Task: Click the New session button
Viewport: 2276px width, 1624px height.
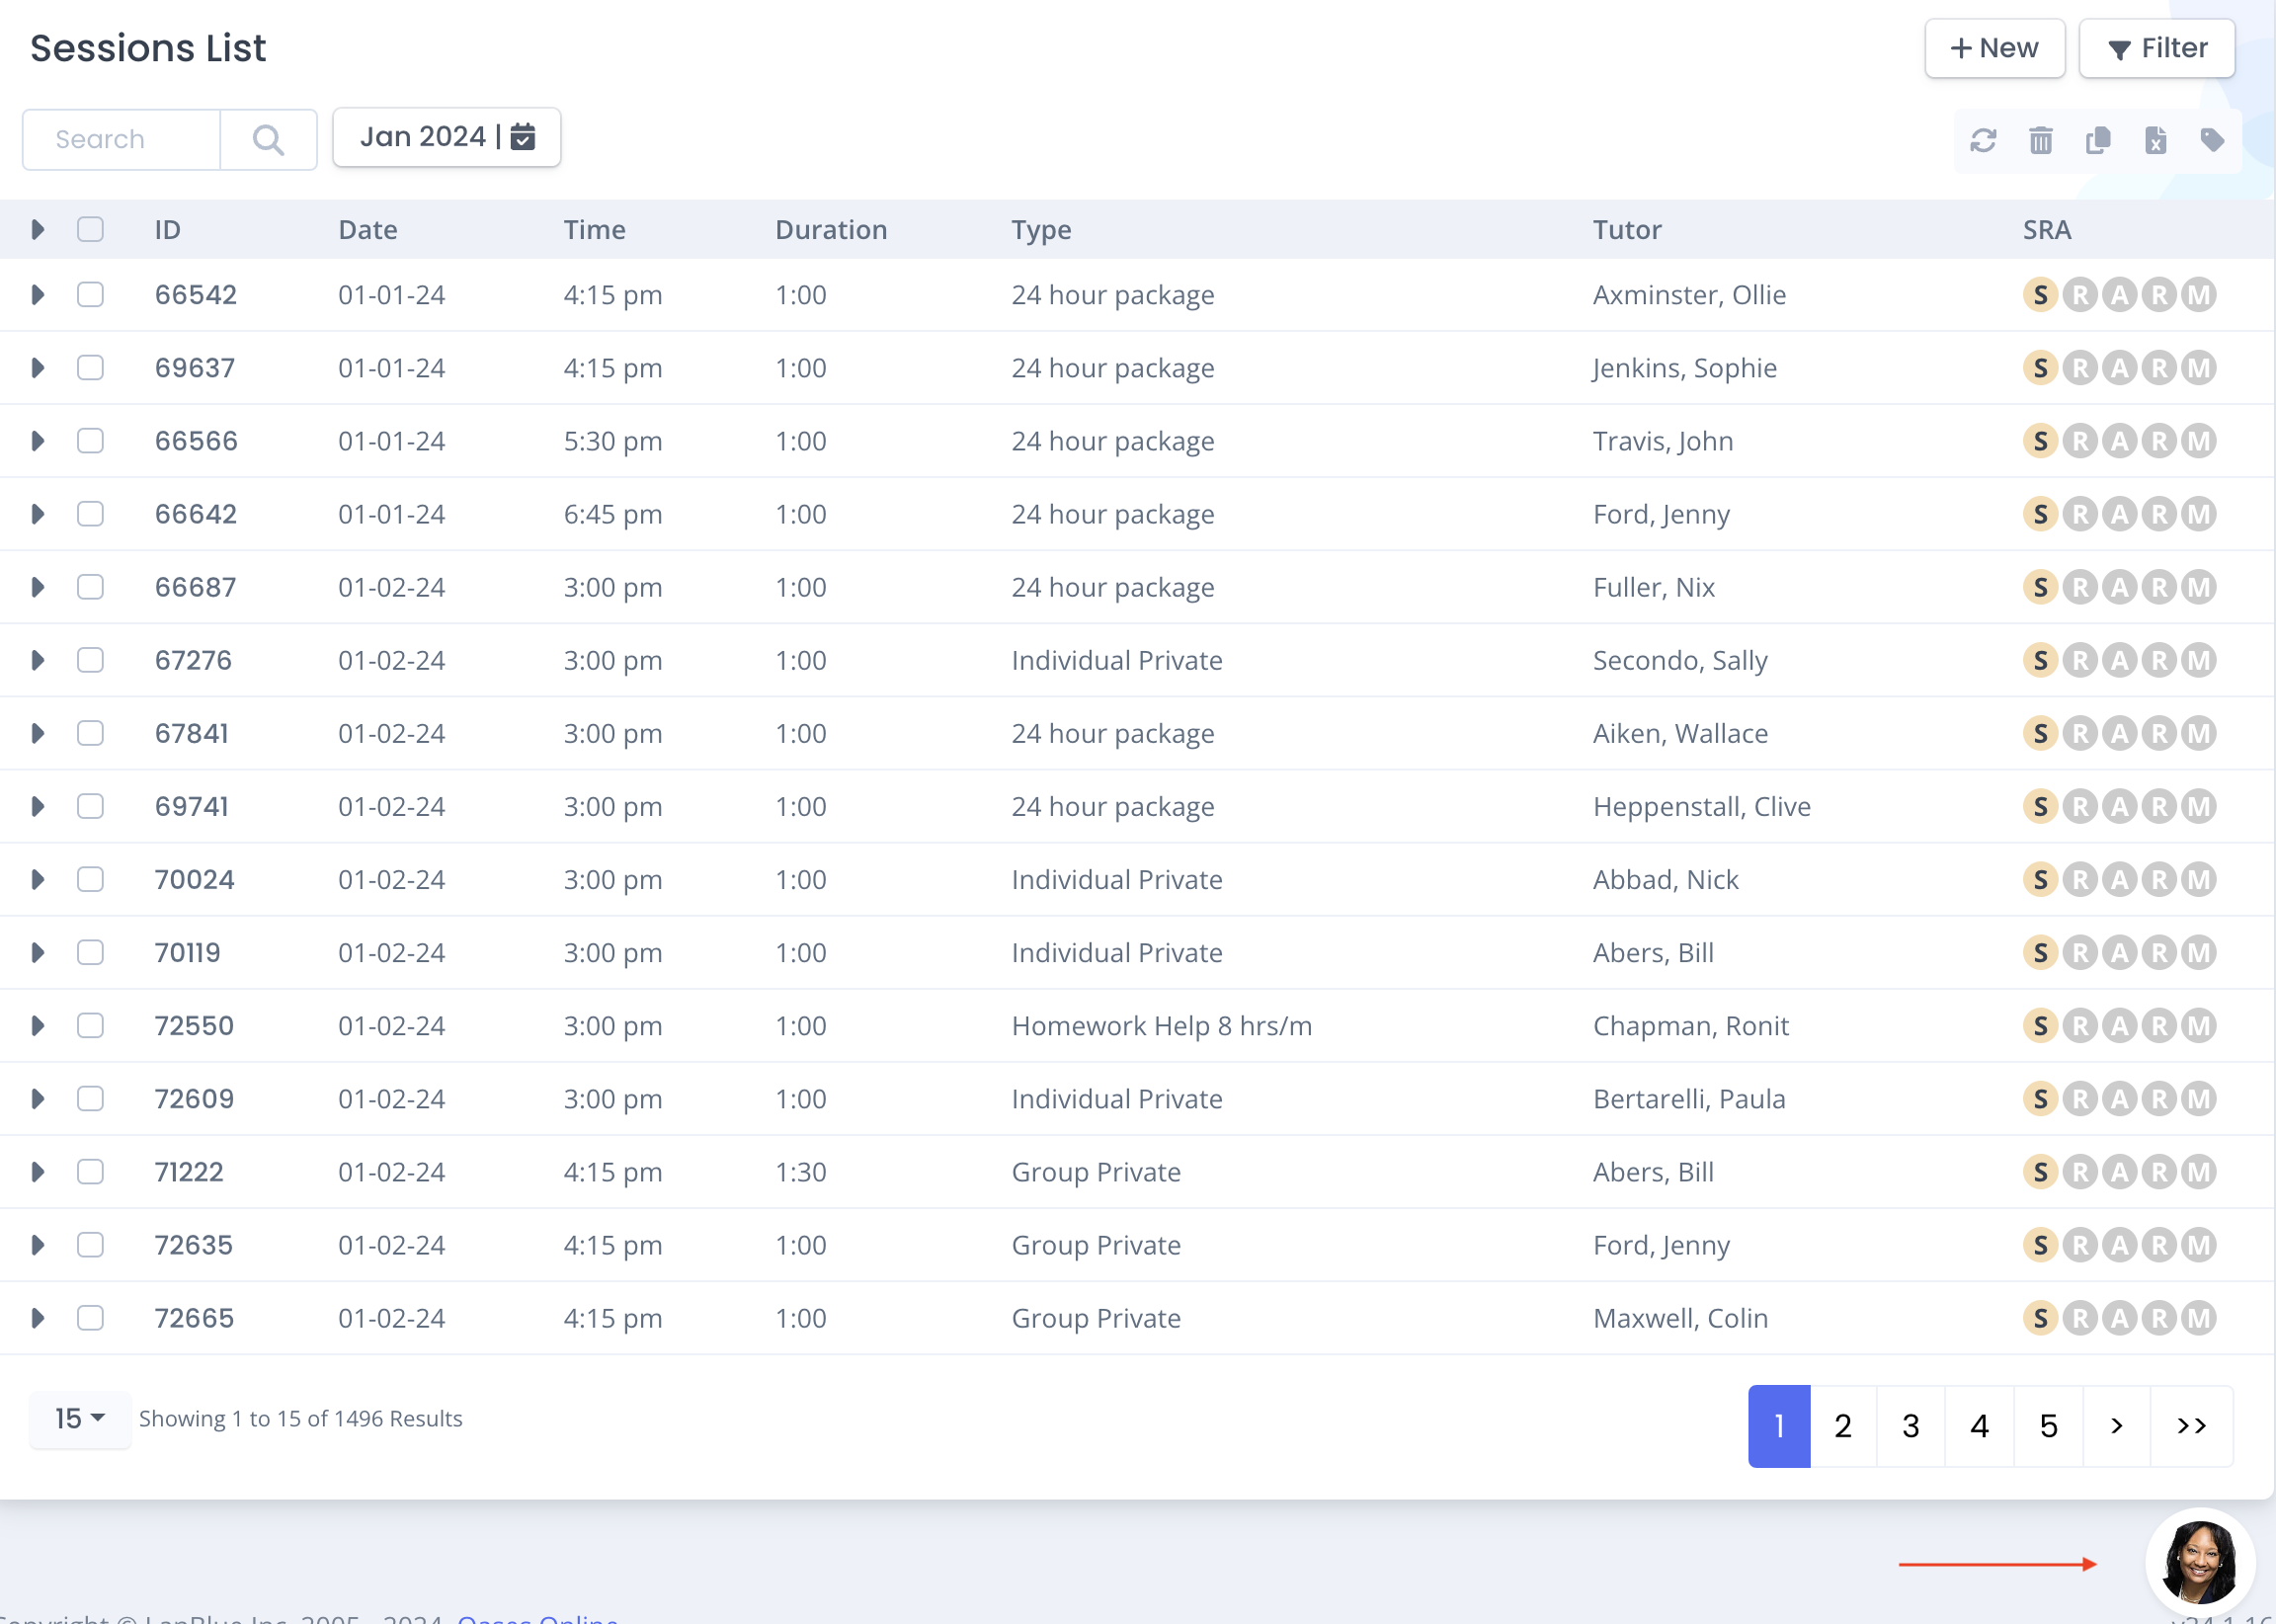Action: [1994, 48]
